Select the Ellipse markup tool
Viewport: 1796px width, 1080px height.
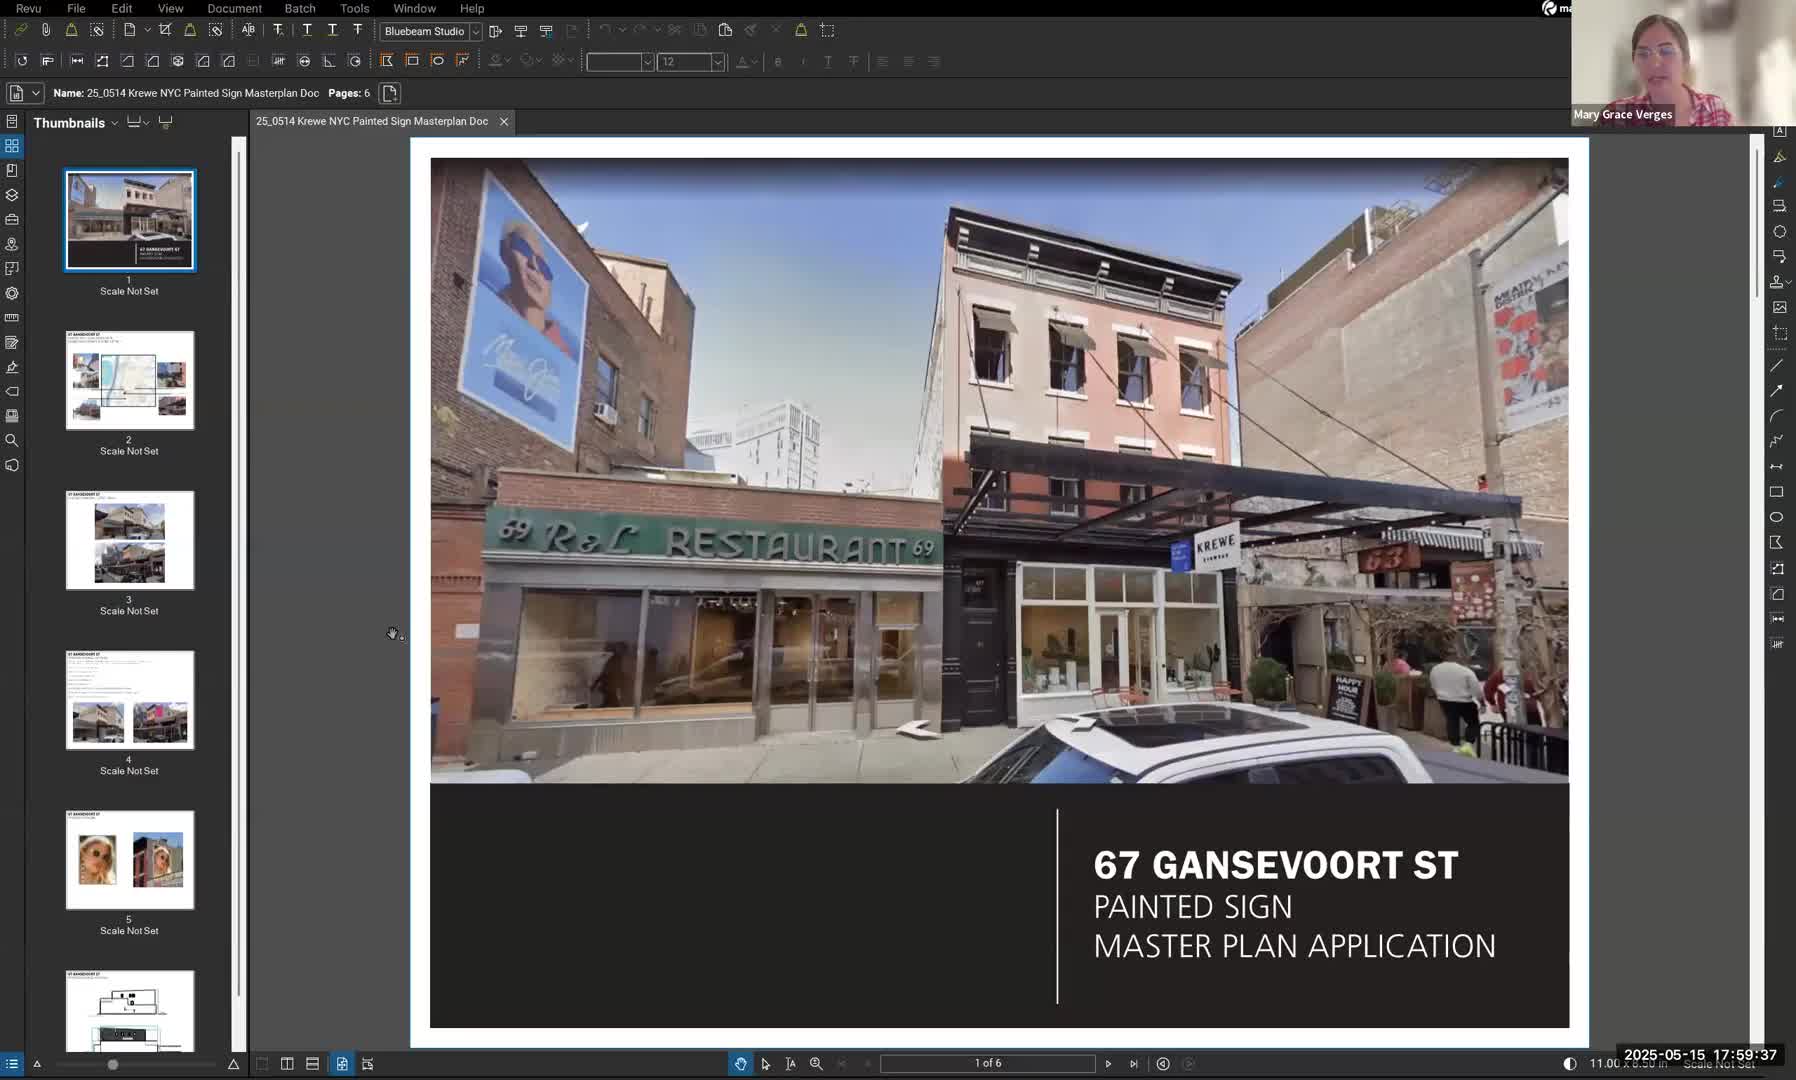[1777, 517]
